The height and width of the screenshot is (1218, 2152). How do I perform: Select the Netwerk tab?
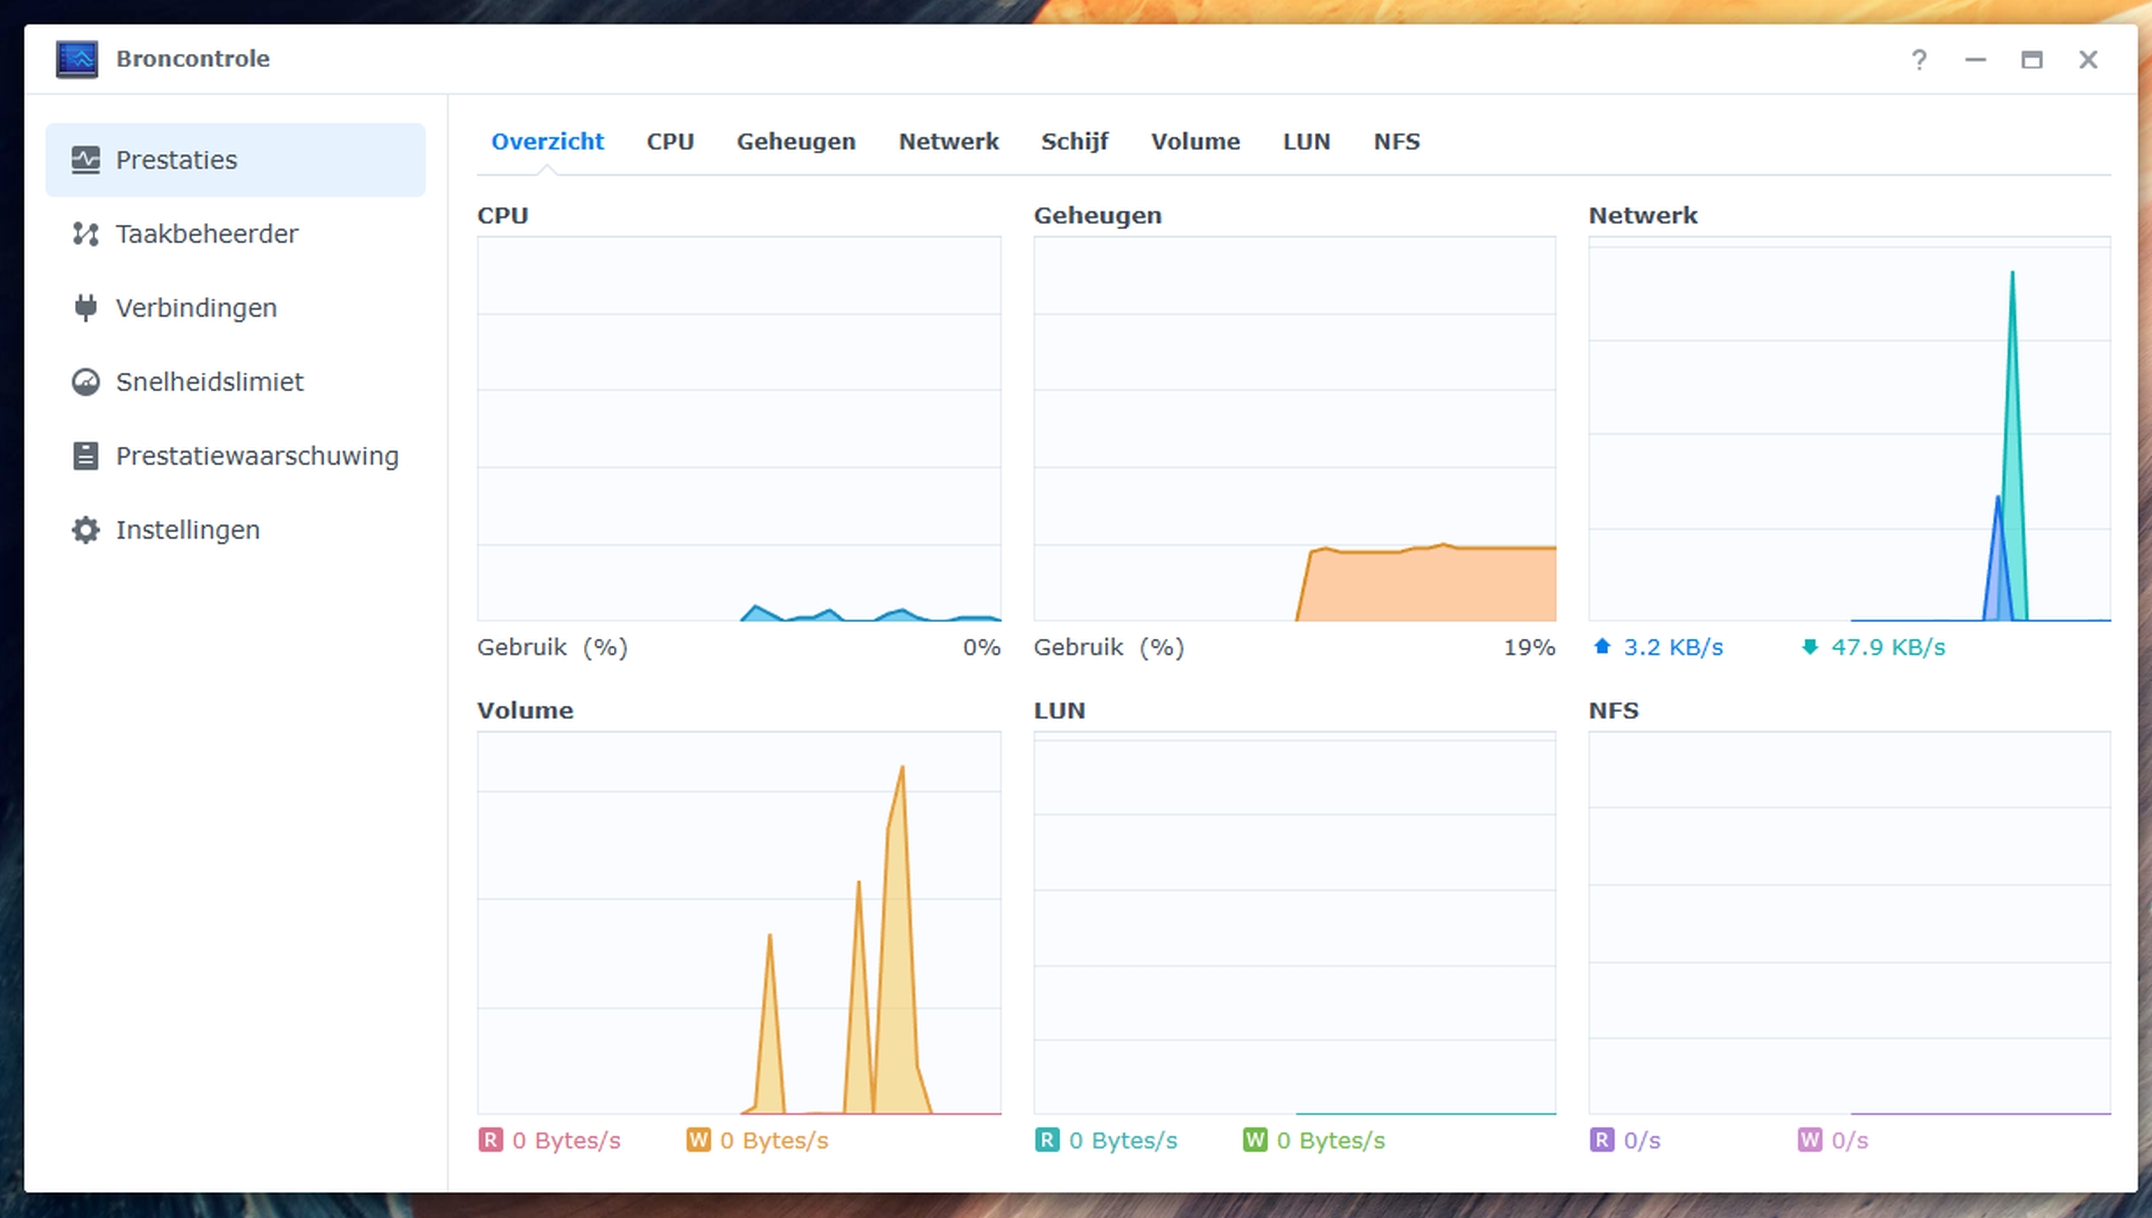[x=947, y=142]
